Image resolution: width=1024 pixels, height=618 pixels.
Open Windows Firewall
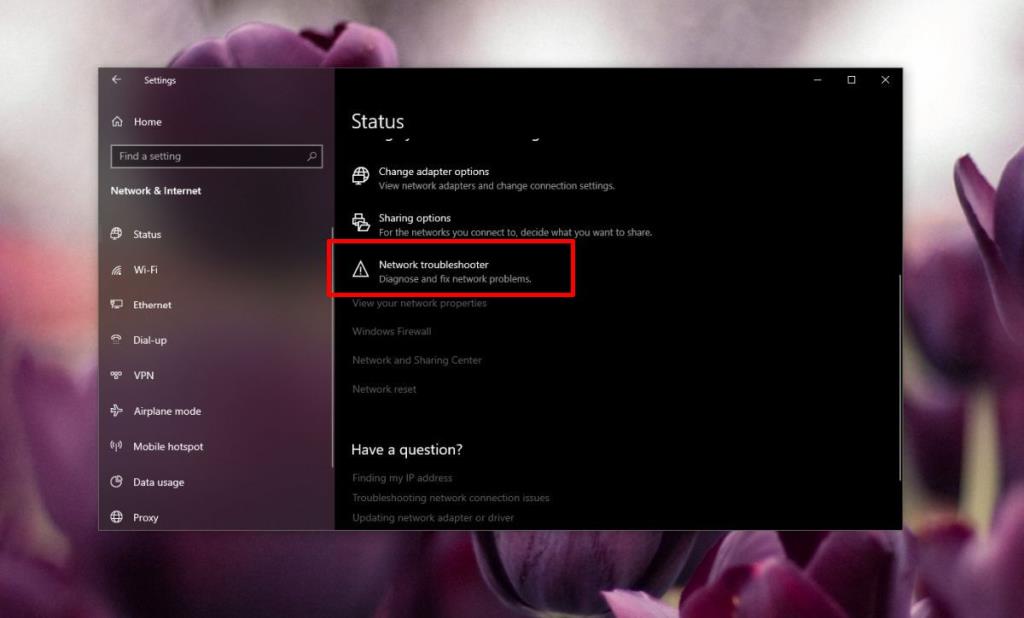point(391,331)
